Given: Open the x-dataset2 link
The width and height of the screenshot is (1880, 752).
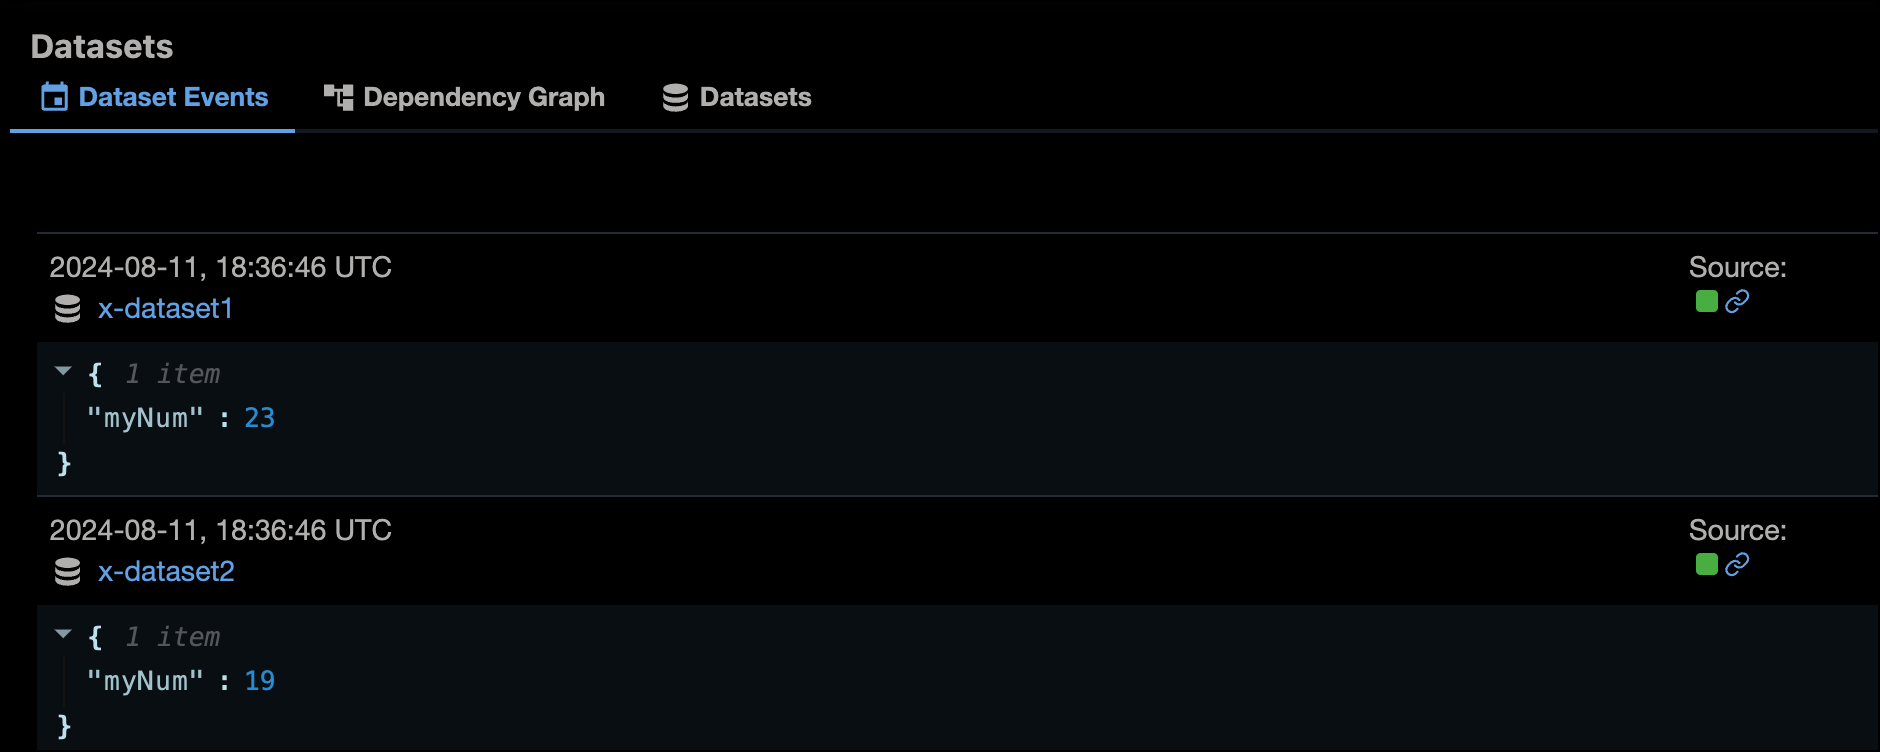Looking at the screenshot, I should tap(166, 572).
